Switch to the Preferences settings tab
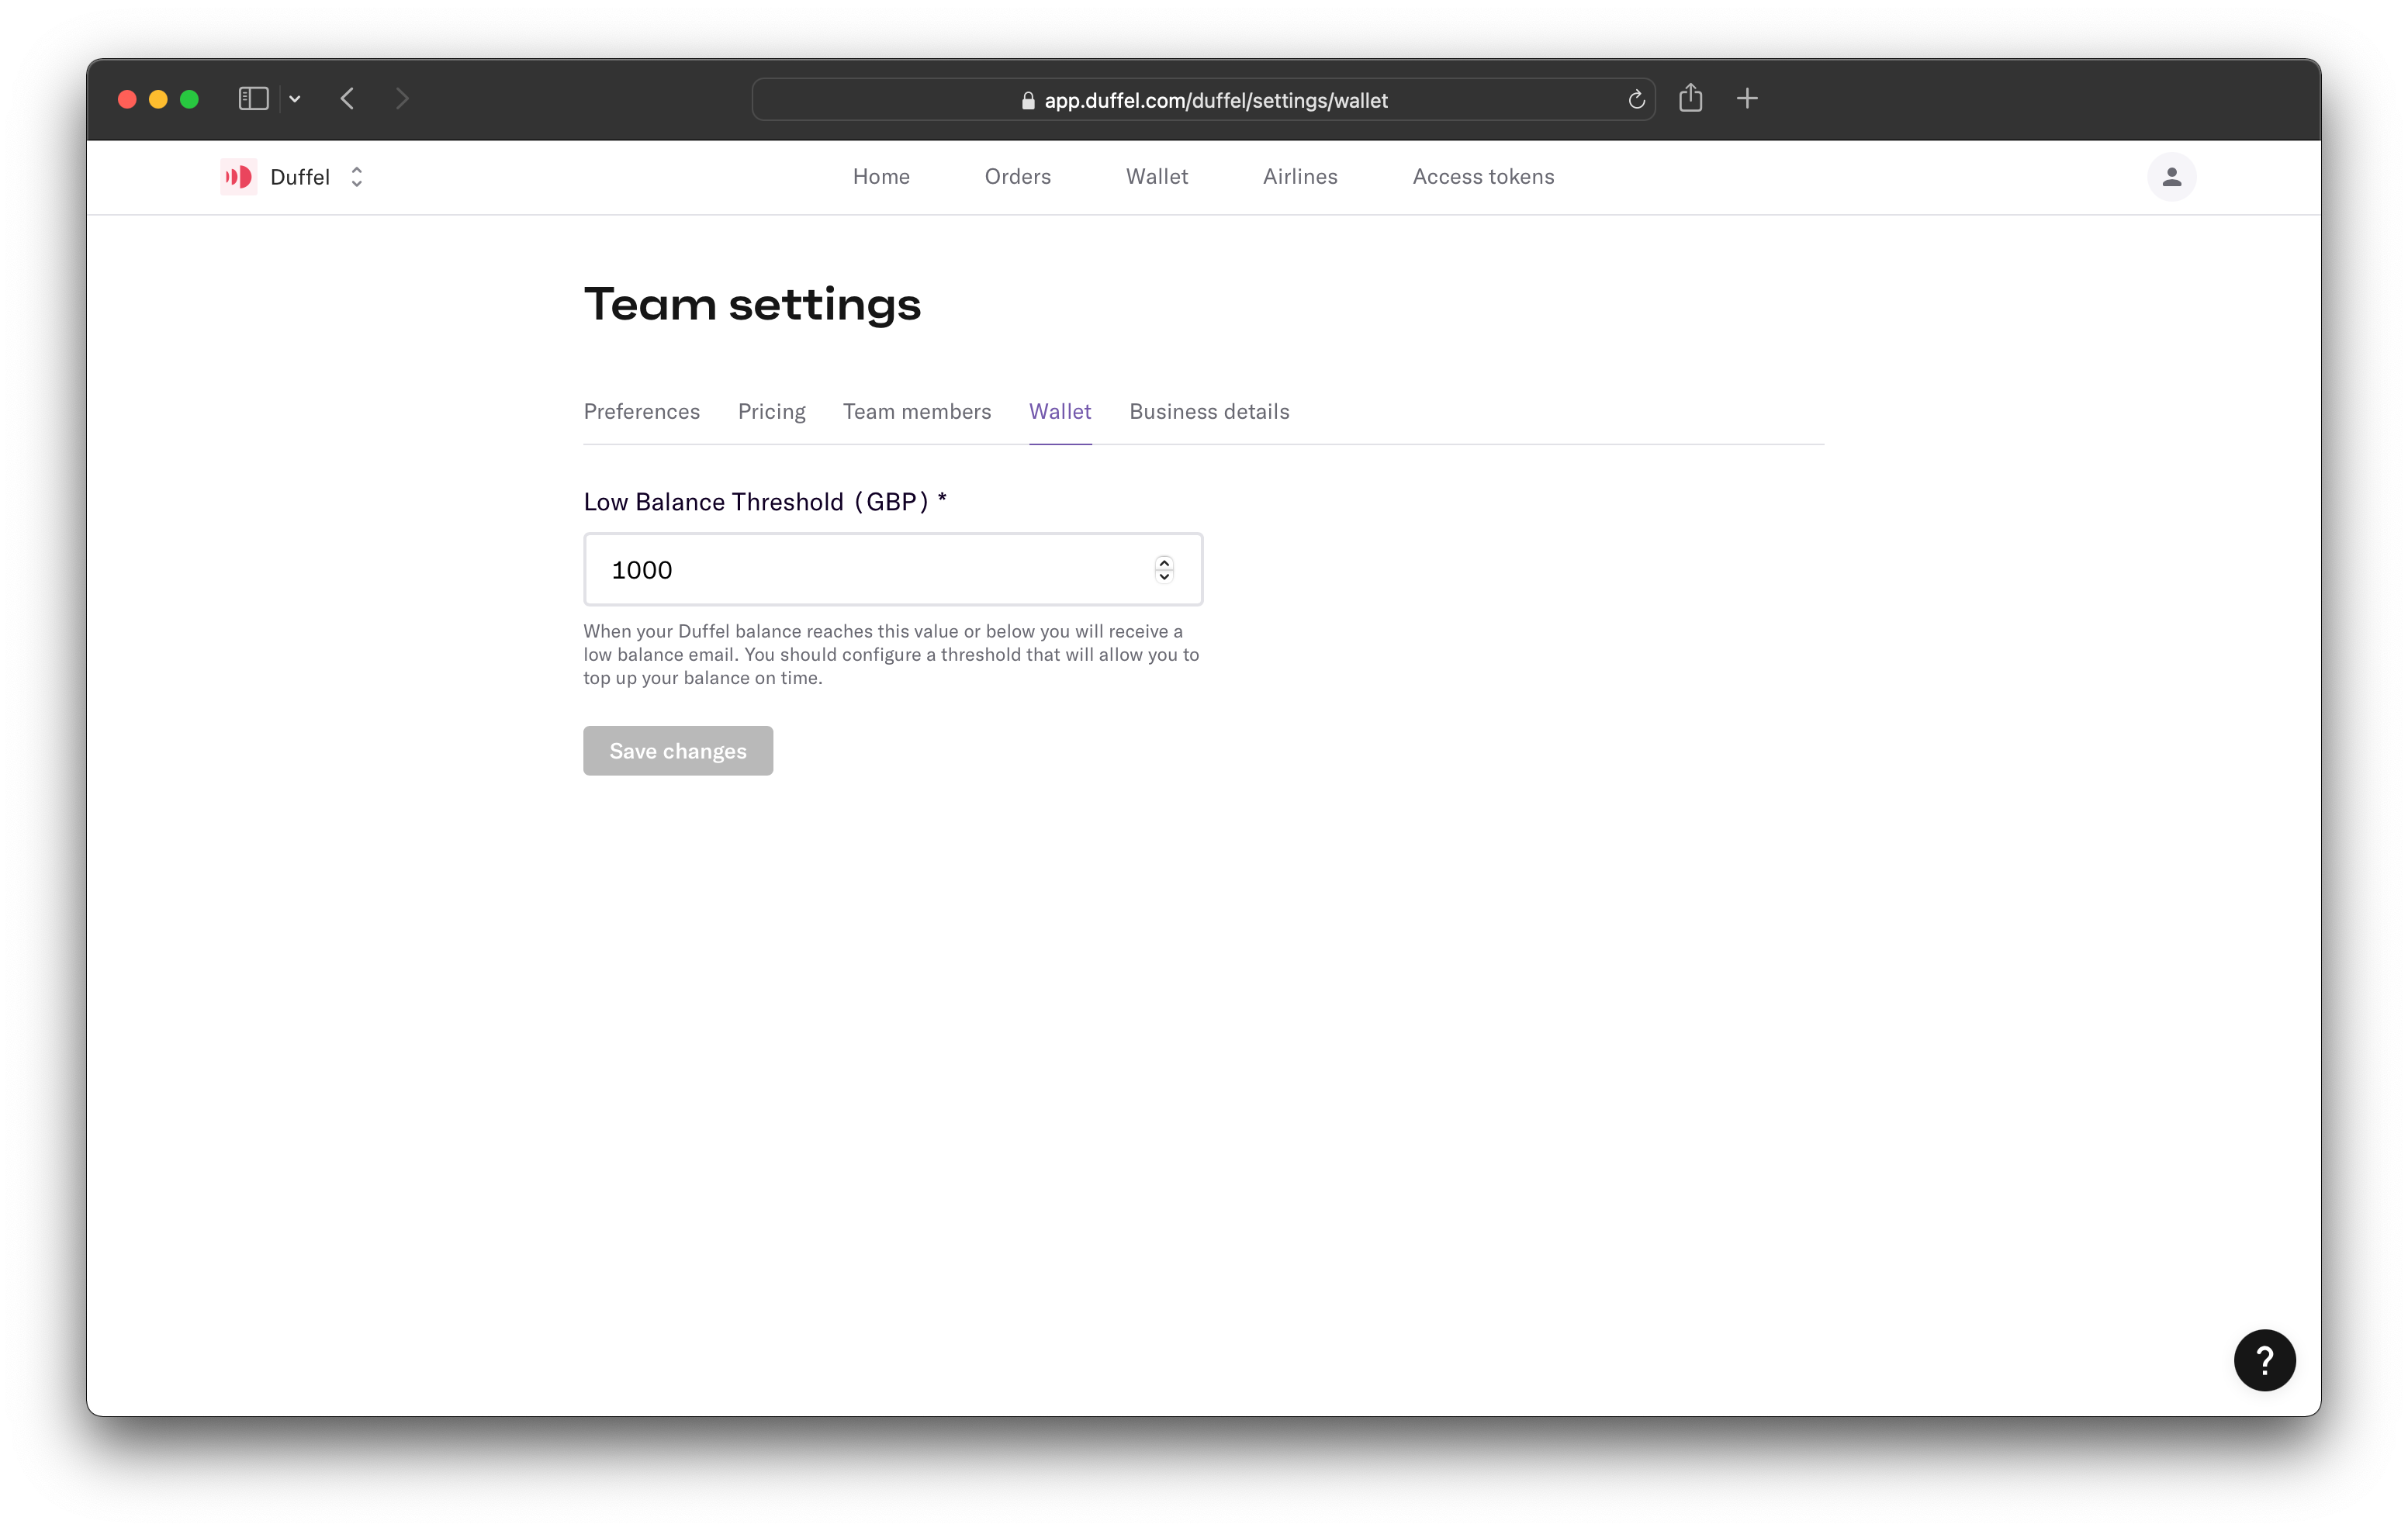Screen dimensions: 2408x1531 pyautogui.click(x=641, y=411)
